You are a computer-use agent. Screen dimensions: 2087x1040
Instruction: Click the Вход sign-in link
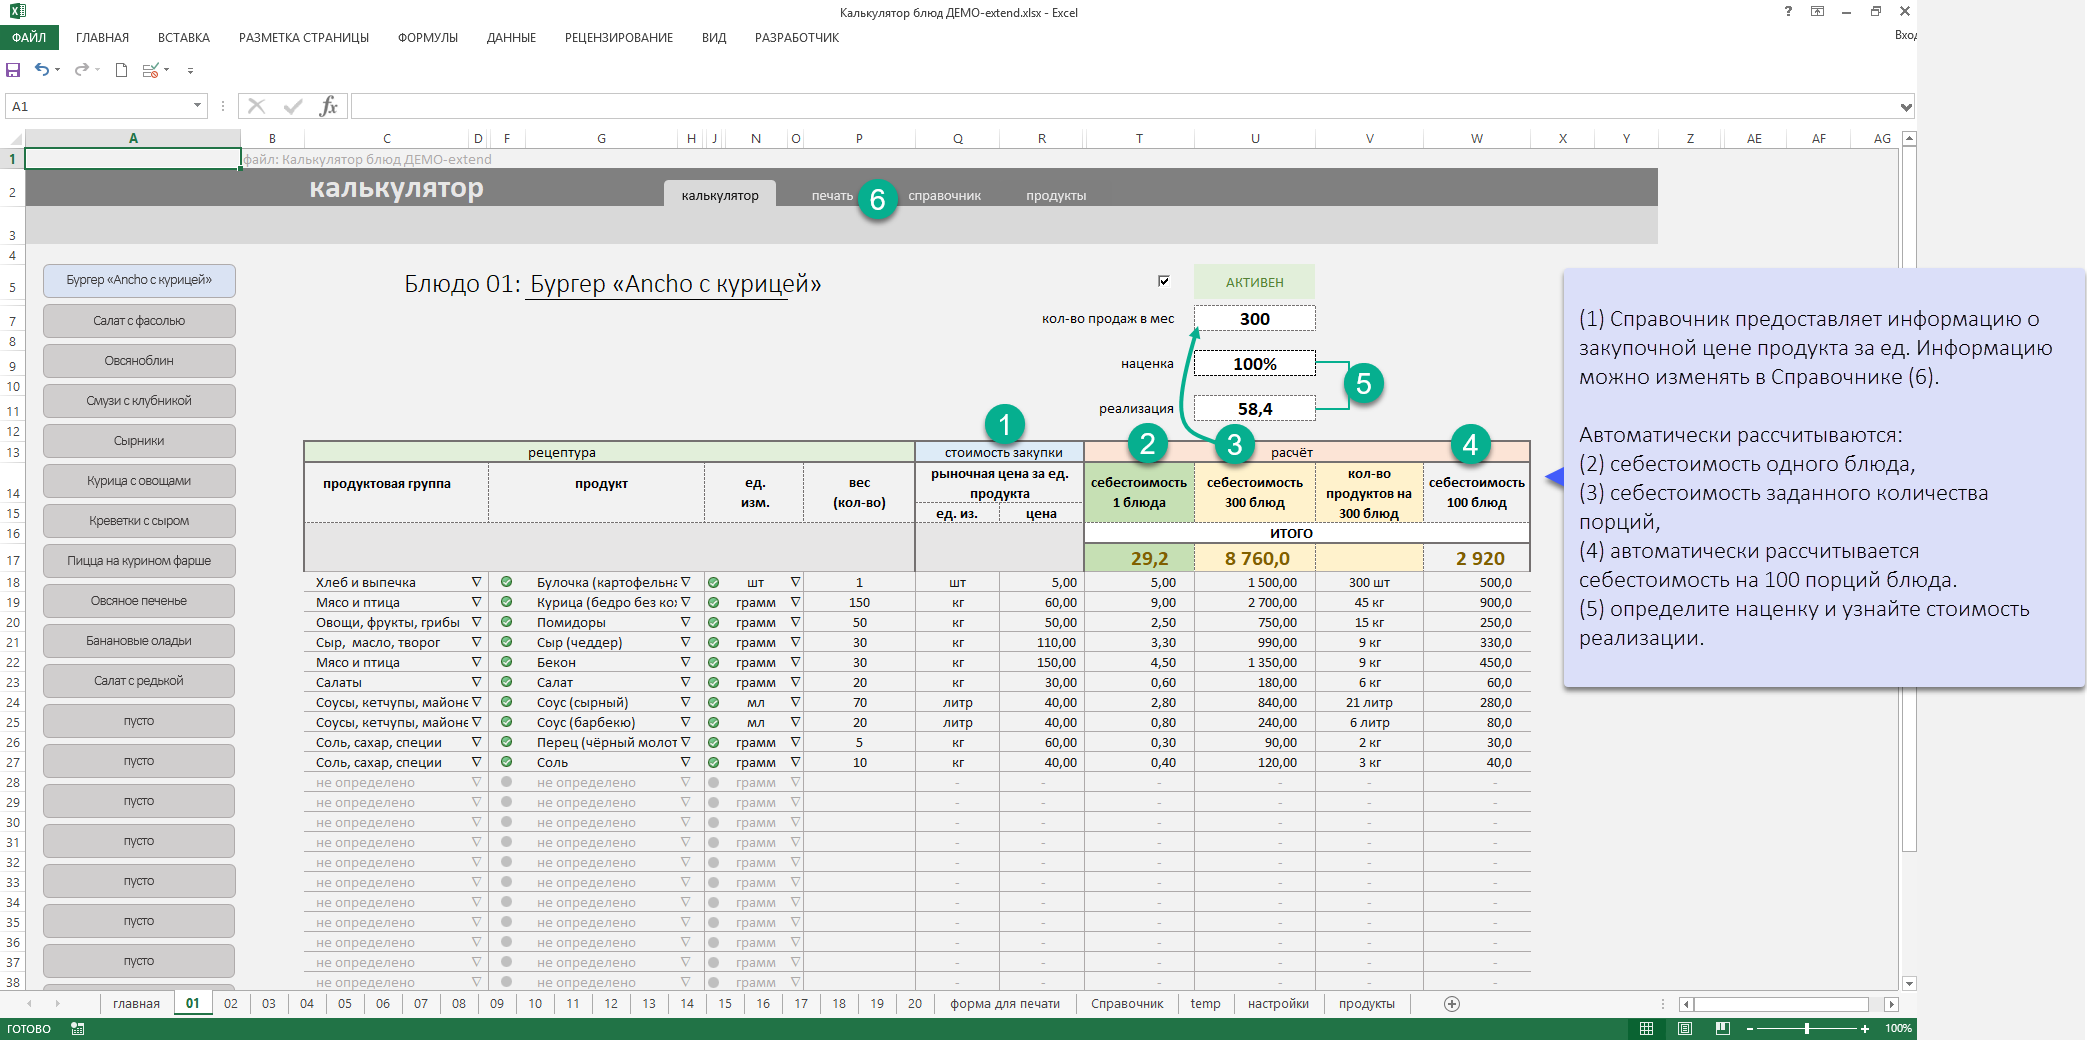(x=1905, y=35)
